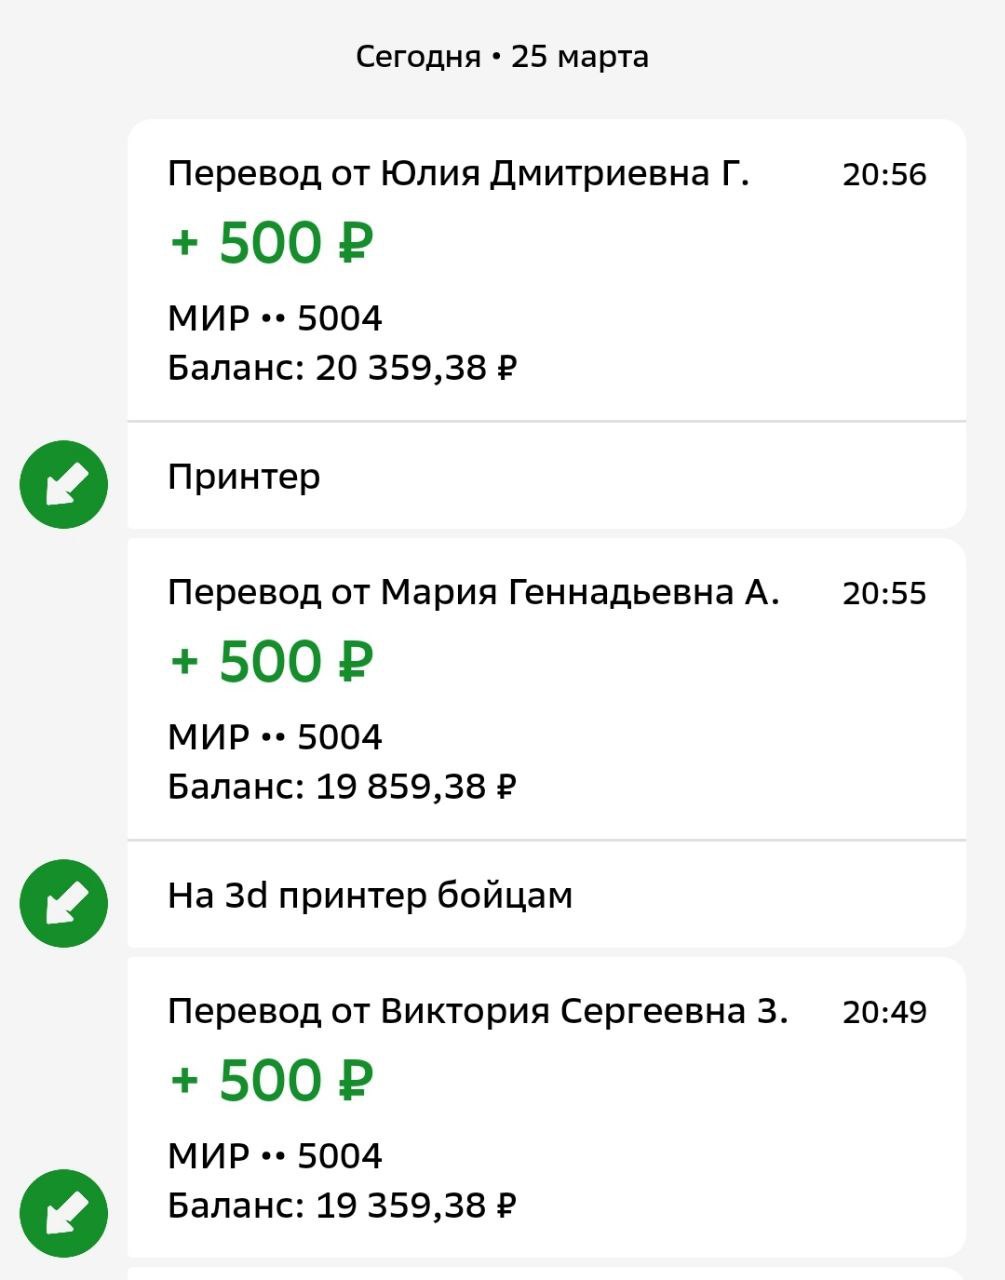Image resolution: width=1005 pixels, height=1280 pixels.
Task: Select the balance line 20 359,38 ₽
Action: click(x=342, y=368)
